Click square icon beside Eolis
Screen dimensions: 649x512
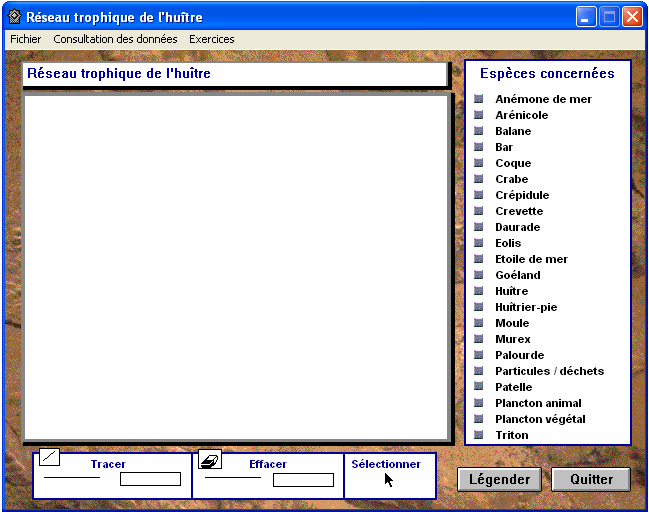click(478, 243)
